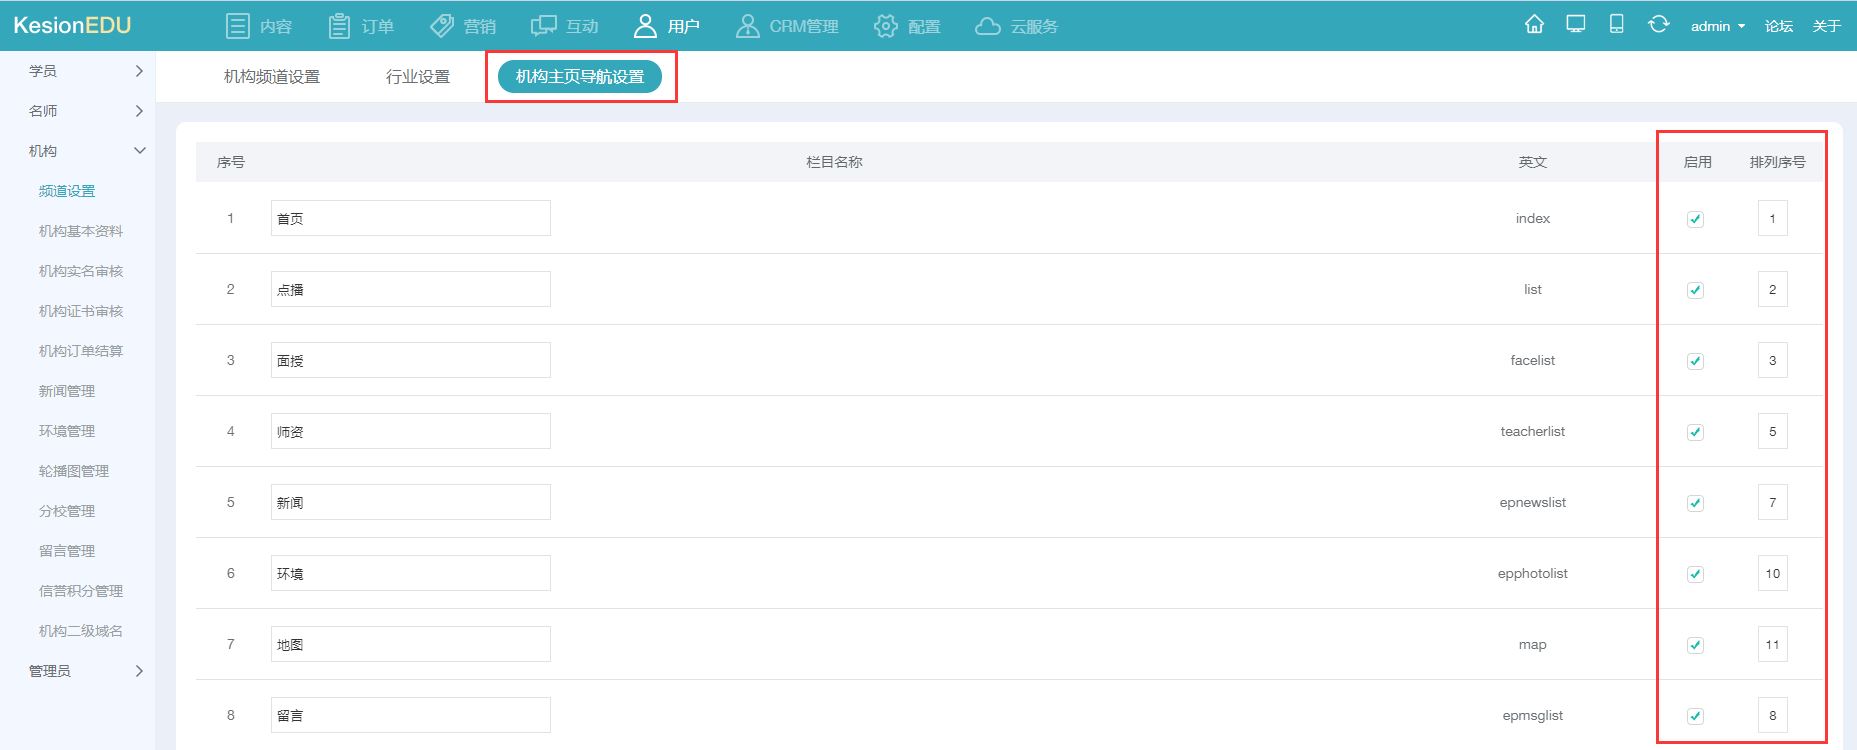Click the home icon in top bar
Viewport: 1857px width, 750px height.
coord(1534,25)
